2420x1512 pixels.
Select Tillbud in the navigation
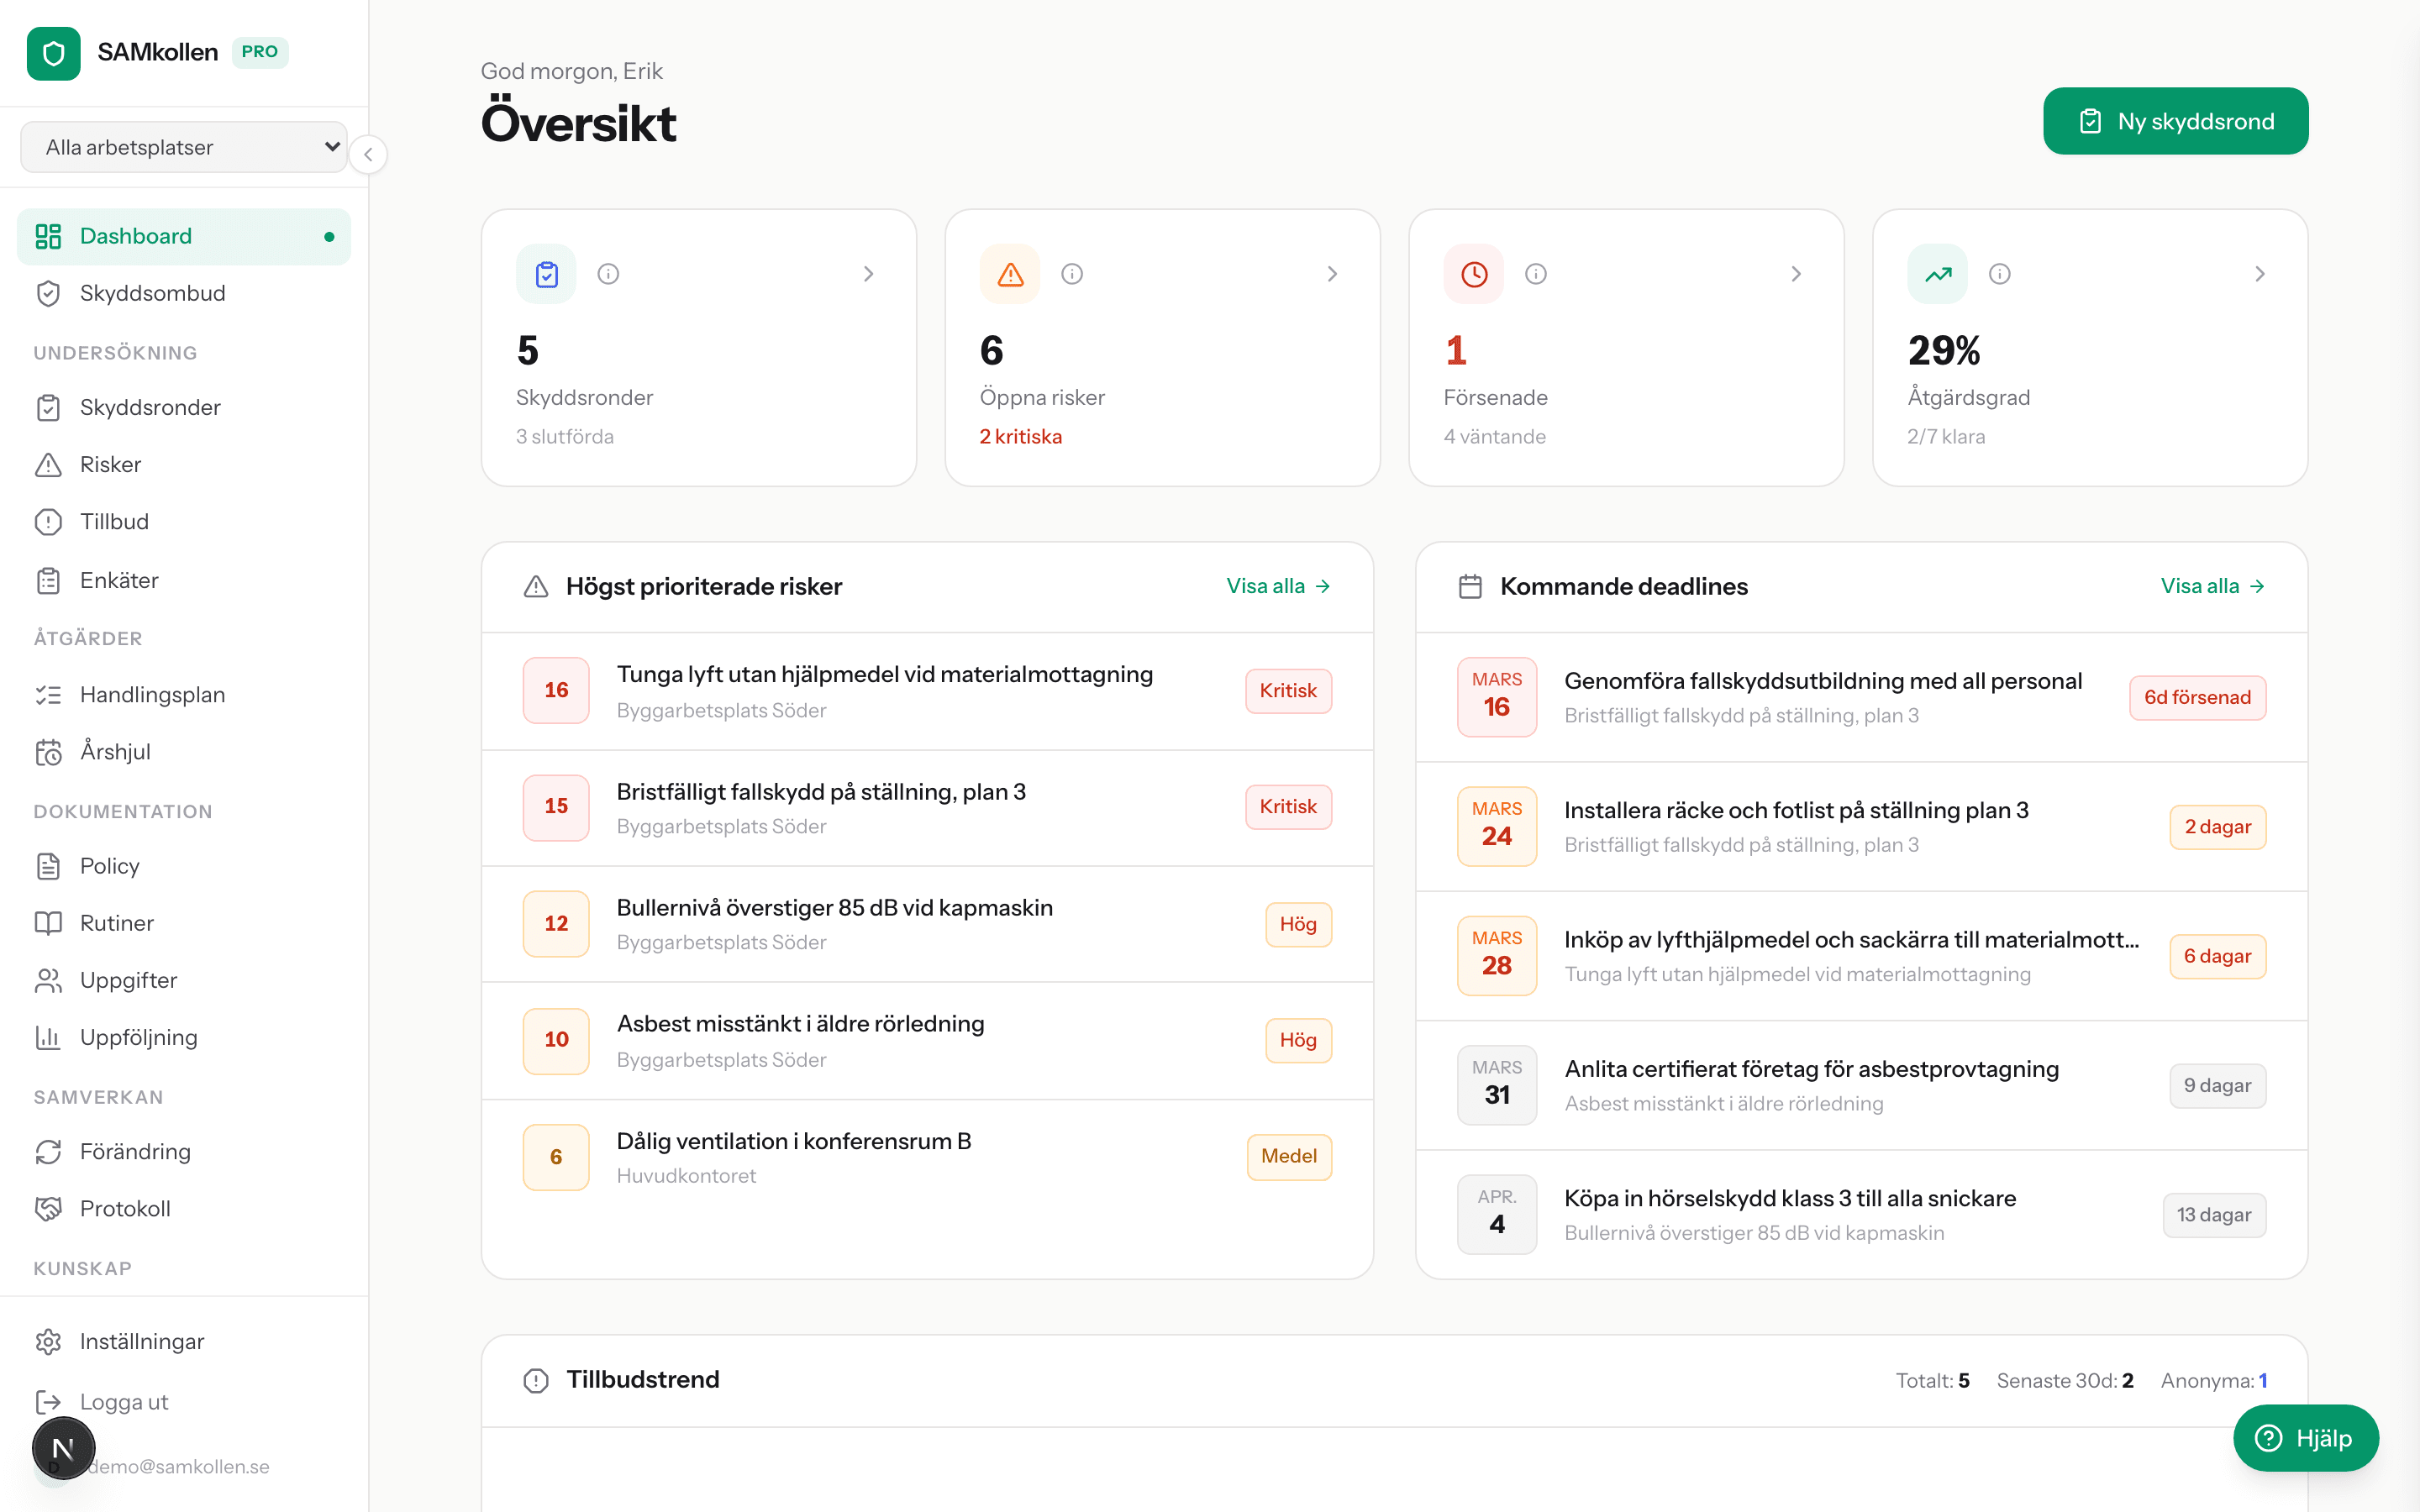[x=113, y=521]
